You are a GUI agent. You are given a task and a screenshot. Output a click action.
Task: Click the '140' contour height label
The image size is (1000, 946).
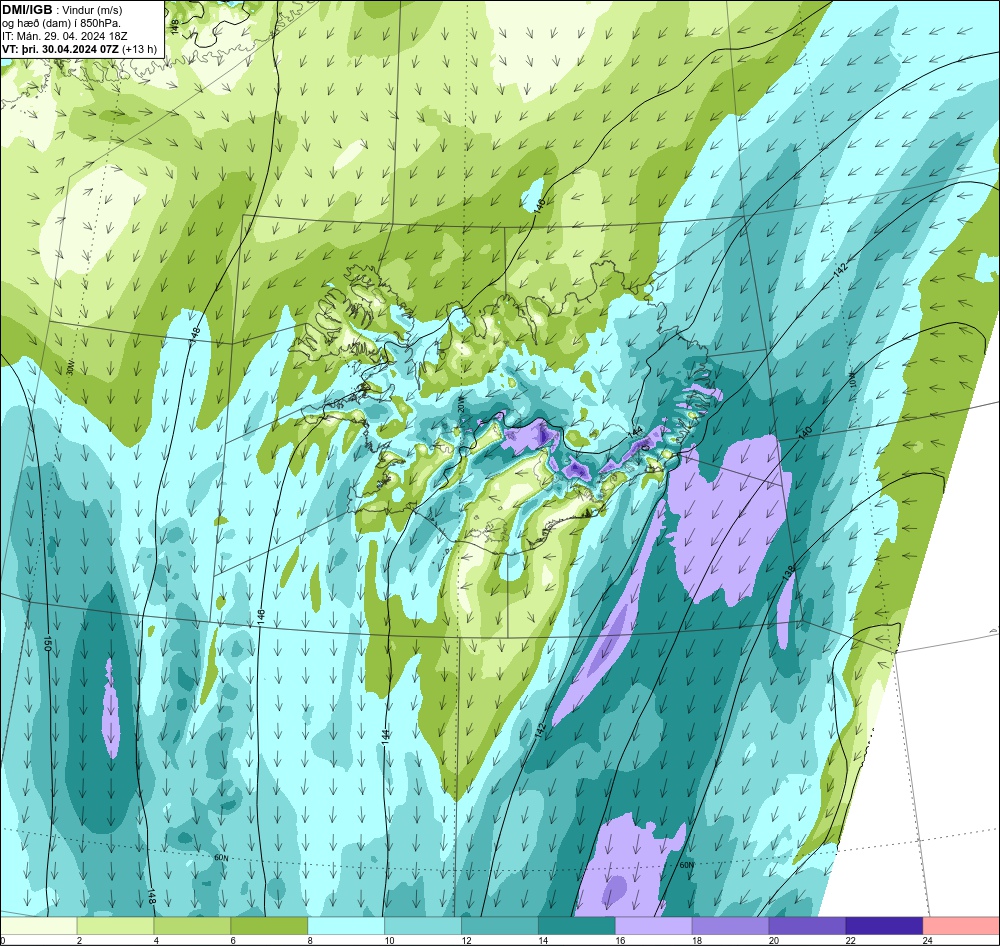pos(805,432)
